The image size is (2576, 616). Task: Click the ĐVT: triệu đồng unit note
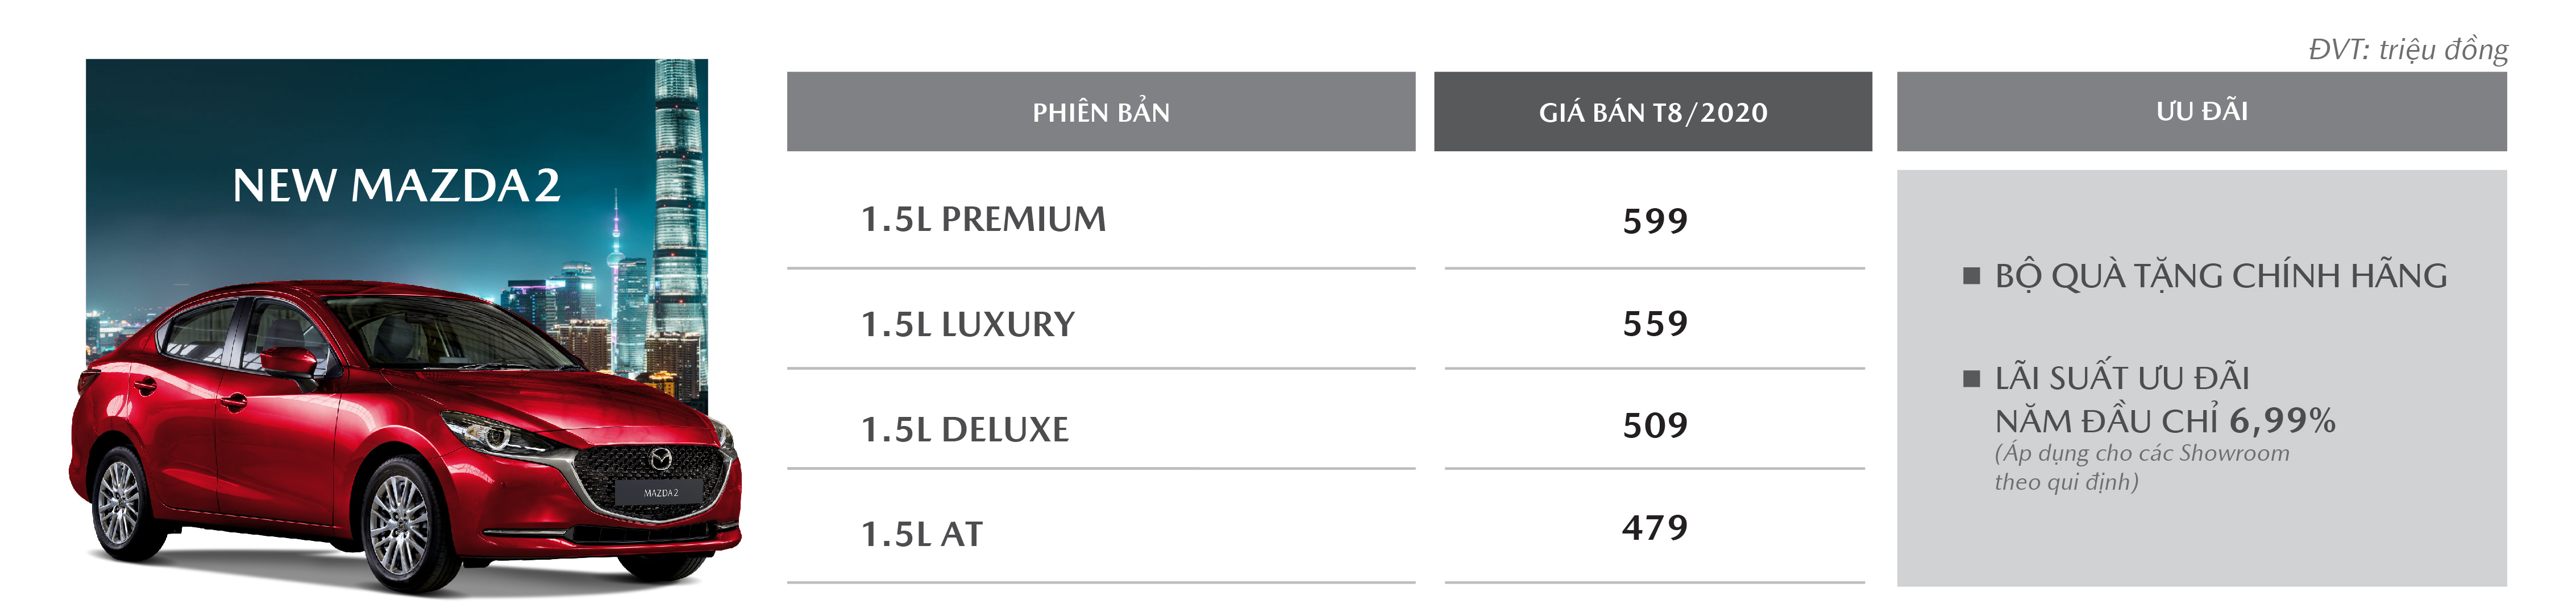coord(2408,50)
